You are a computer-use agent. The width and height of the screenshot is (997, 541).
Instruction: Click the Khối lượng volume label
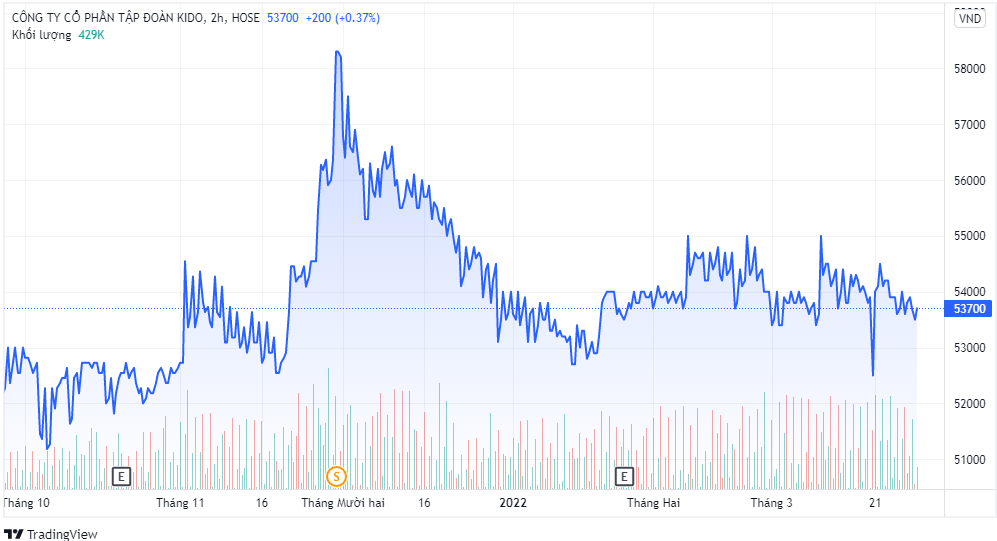coord(41,35)
